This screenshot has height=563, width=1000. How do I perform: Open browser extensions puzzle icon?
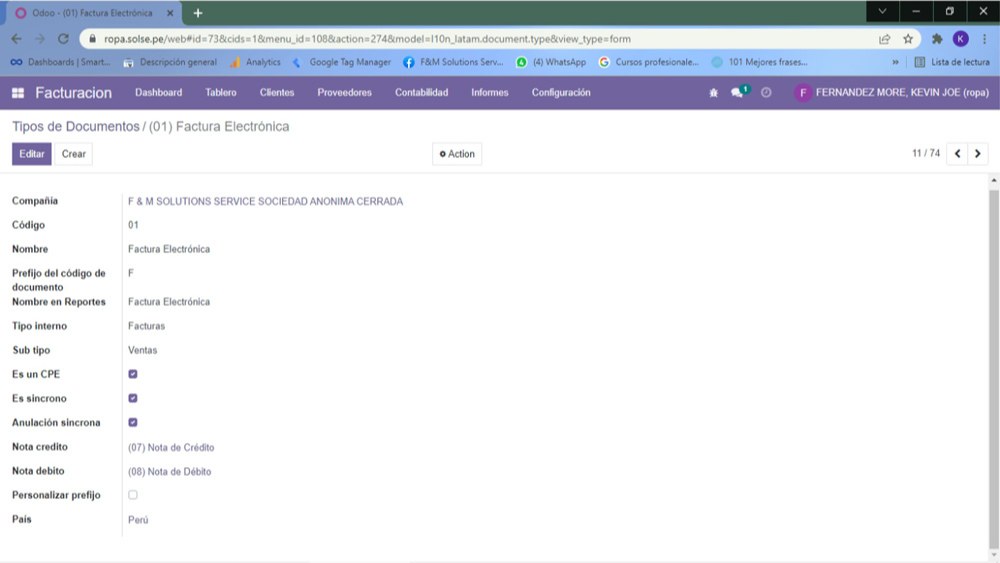937,39
